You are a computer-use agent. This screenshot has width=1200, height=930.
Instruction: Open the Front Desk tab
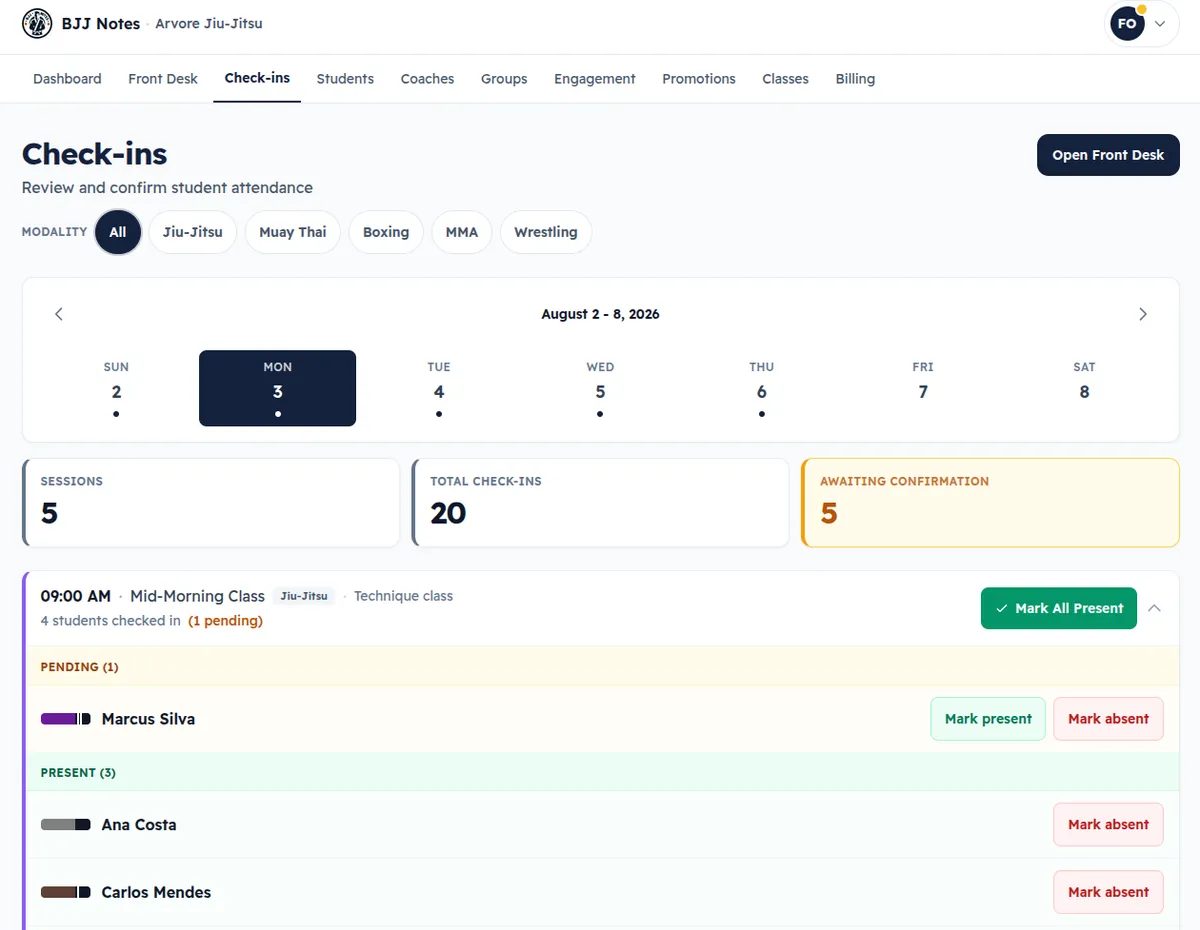[163, 79]
